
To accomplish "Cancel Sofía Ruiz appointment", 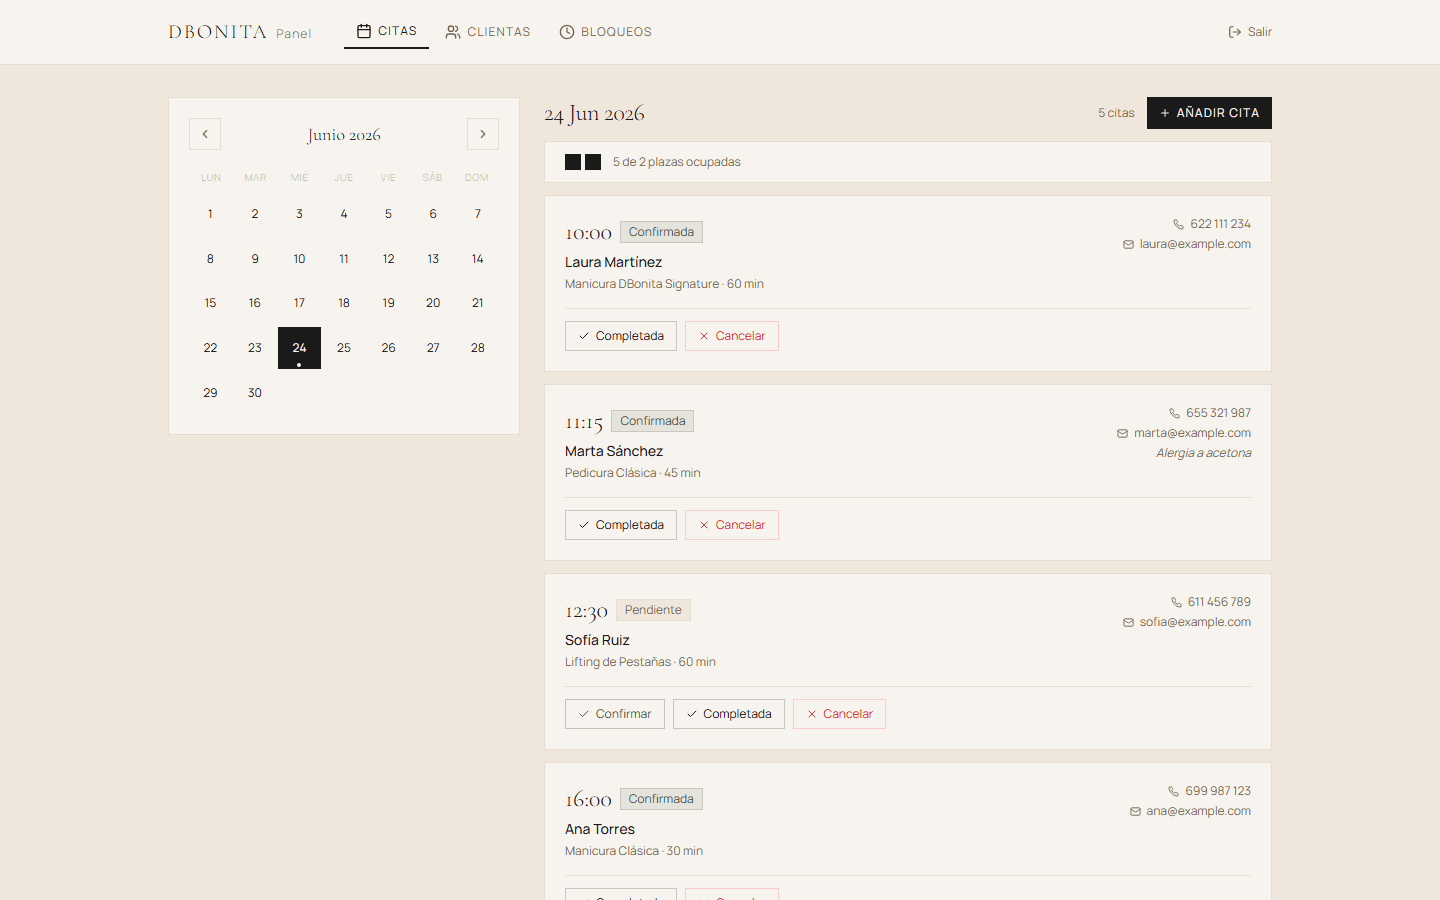I will 839,714.
